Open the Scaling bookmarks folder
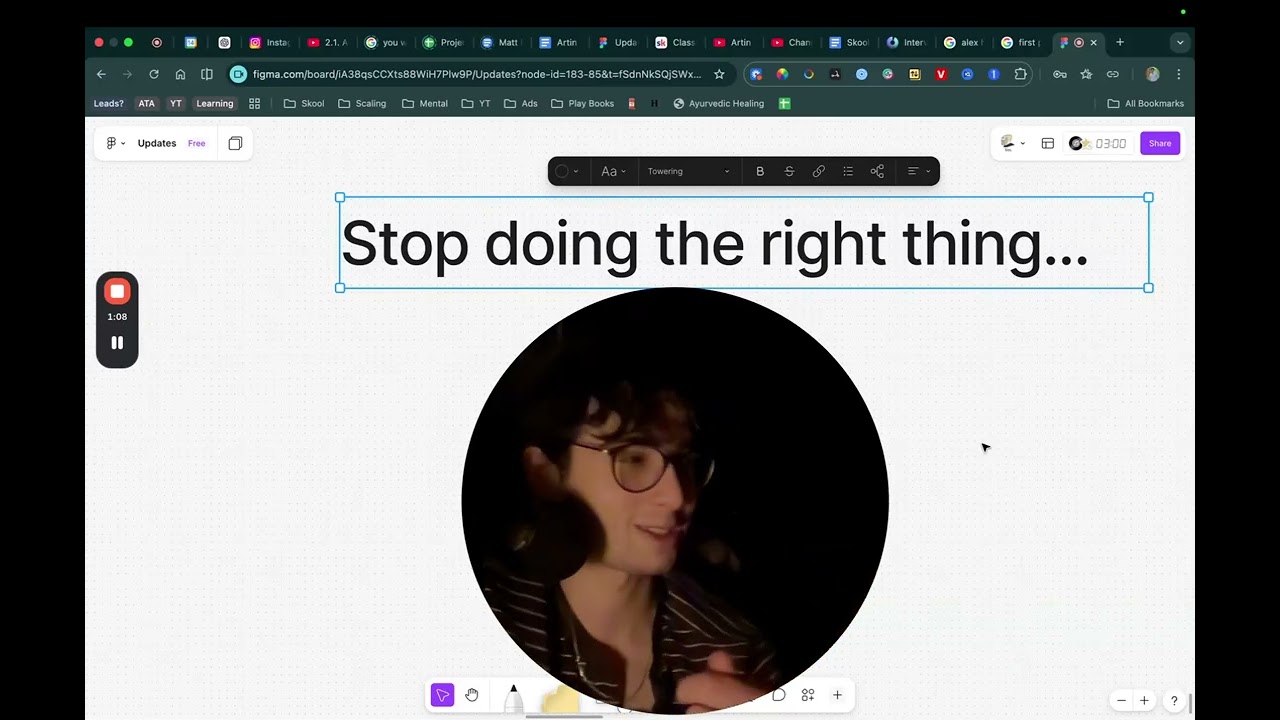 [362, 103]
